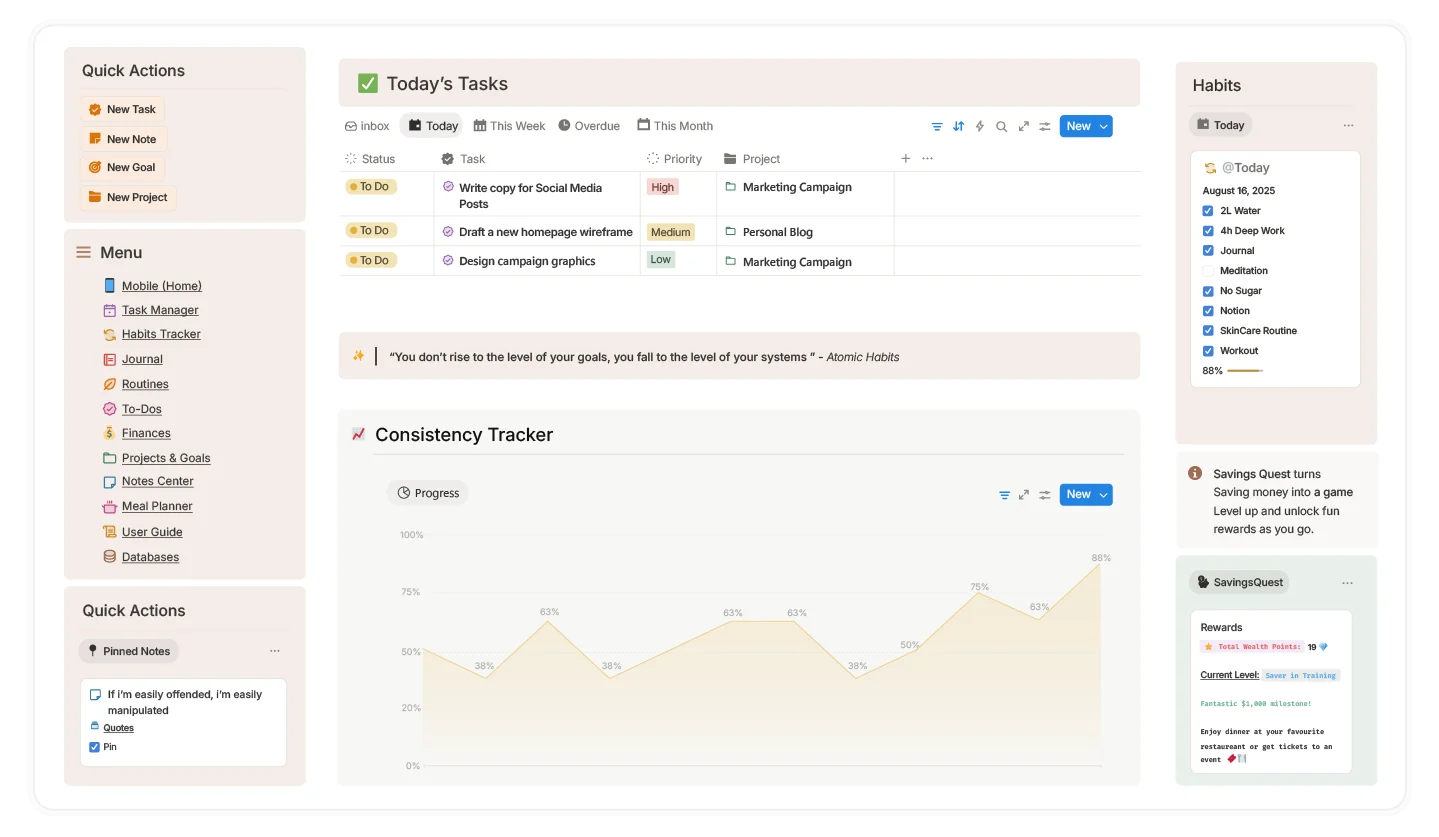Add a property with the plus icon in table header

(x=906, y=158)
